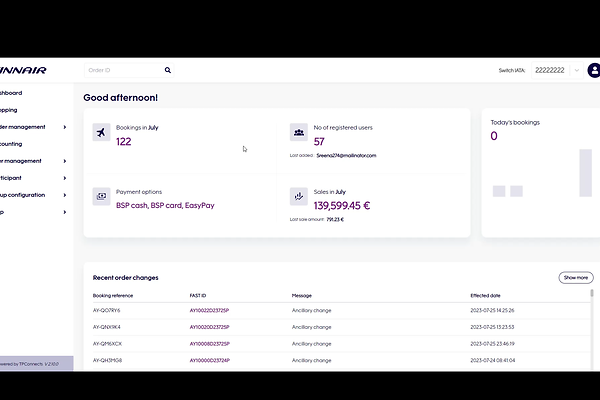This screenshot has width=600, height=400.
Task: Open FAST ID AY10022D2372SP link
Action: tap(210, 311)
